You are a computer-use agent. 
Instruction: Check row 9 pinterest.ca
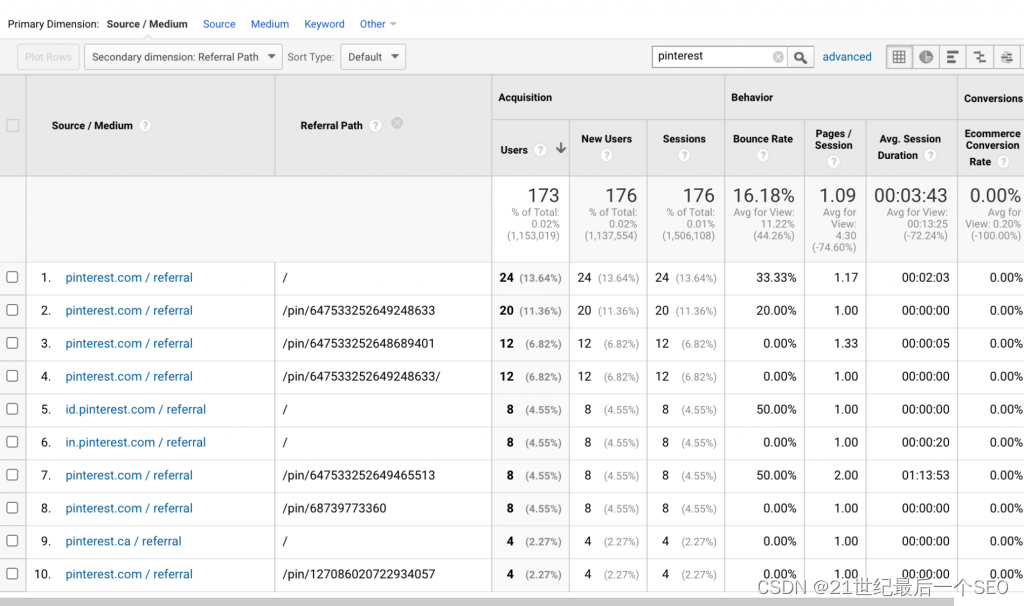pos(12,541)
